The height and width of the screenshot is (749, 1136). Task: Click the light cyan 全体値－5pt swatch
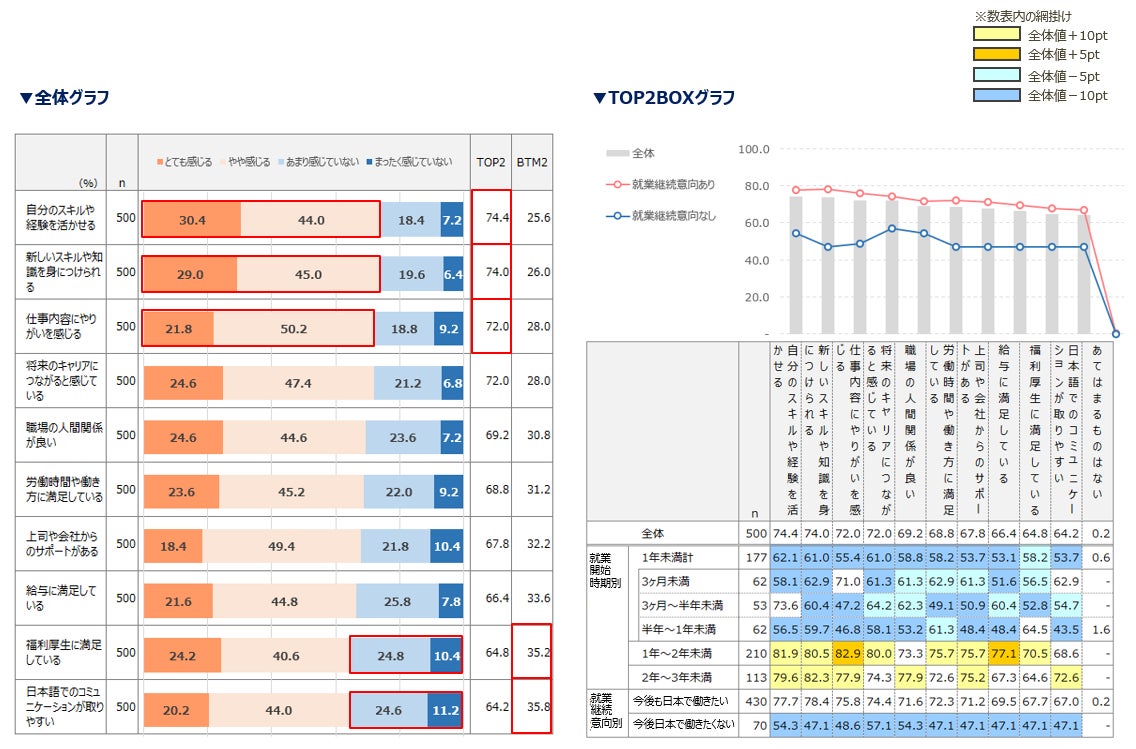(x=996, y=75)
